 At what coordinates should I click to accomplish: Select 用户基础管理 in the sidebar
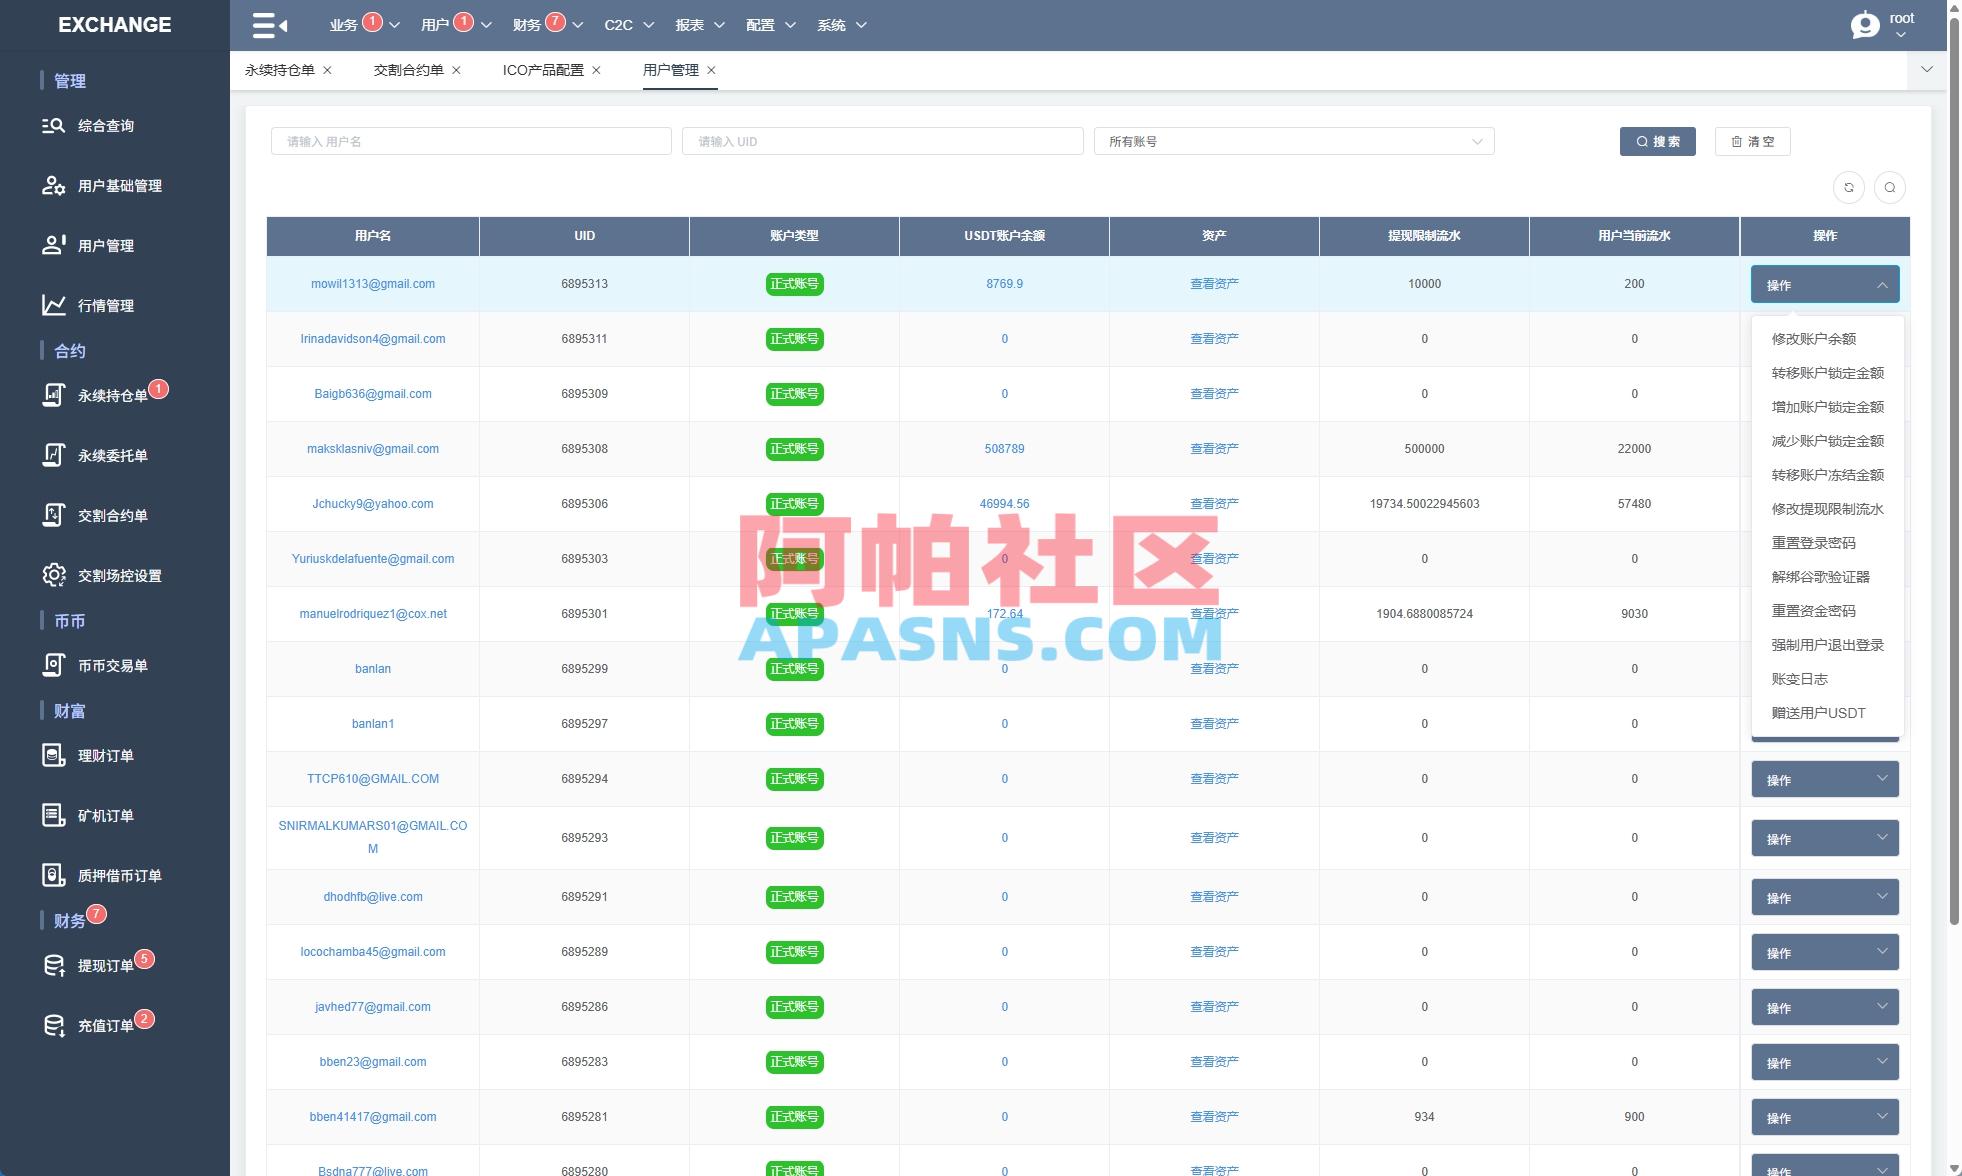[x=117, y=185]
